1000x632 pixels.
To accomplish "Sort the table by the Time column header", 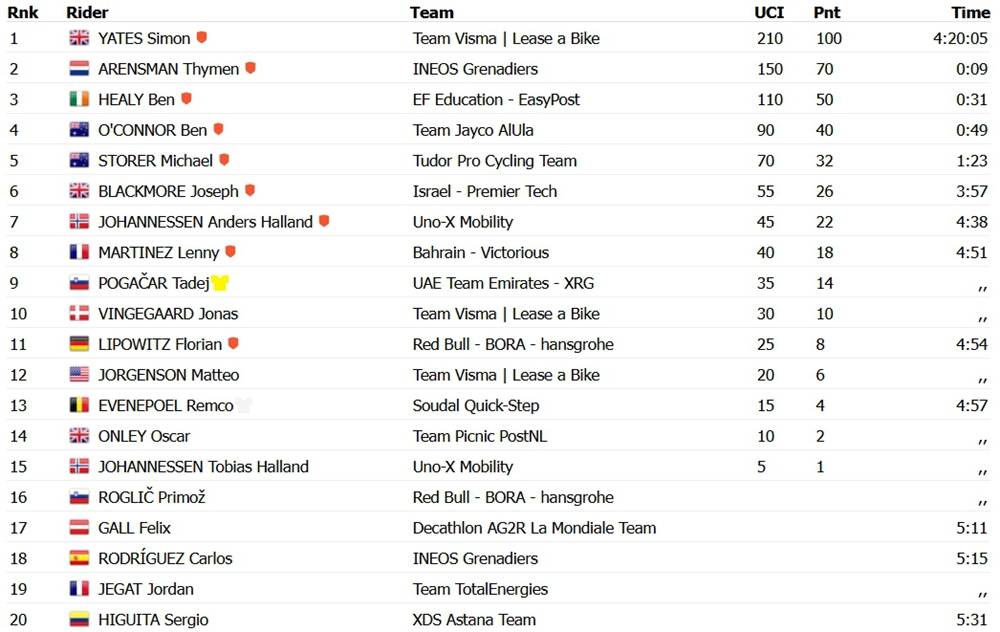I will pyautogui.click(x=970, y=13).
